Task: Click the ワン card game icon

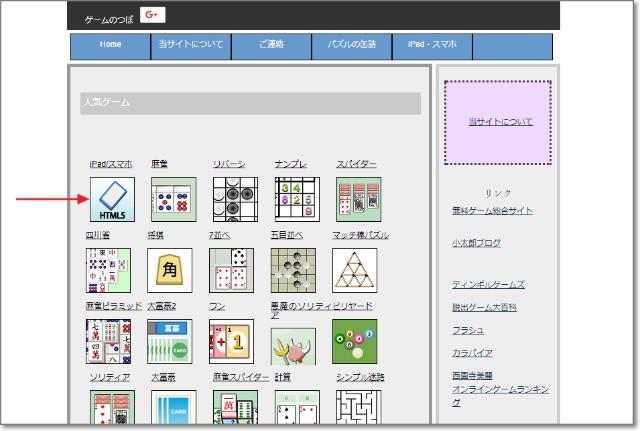Action: 231,342
